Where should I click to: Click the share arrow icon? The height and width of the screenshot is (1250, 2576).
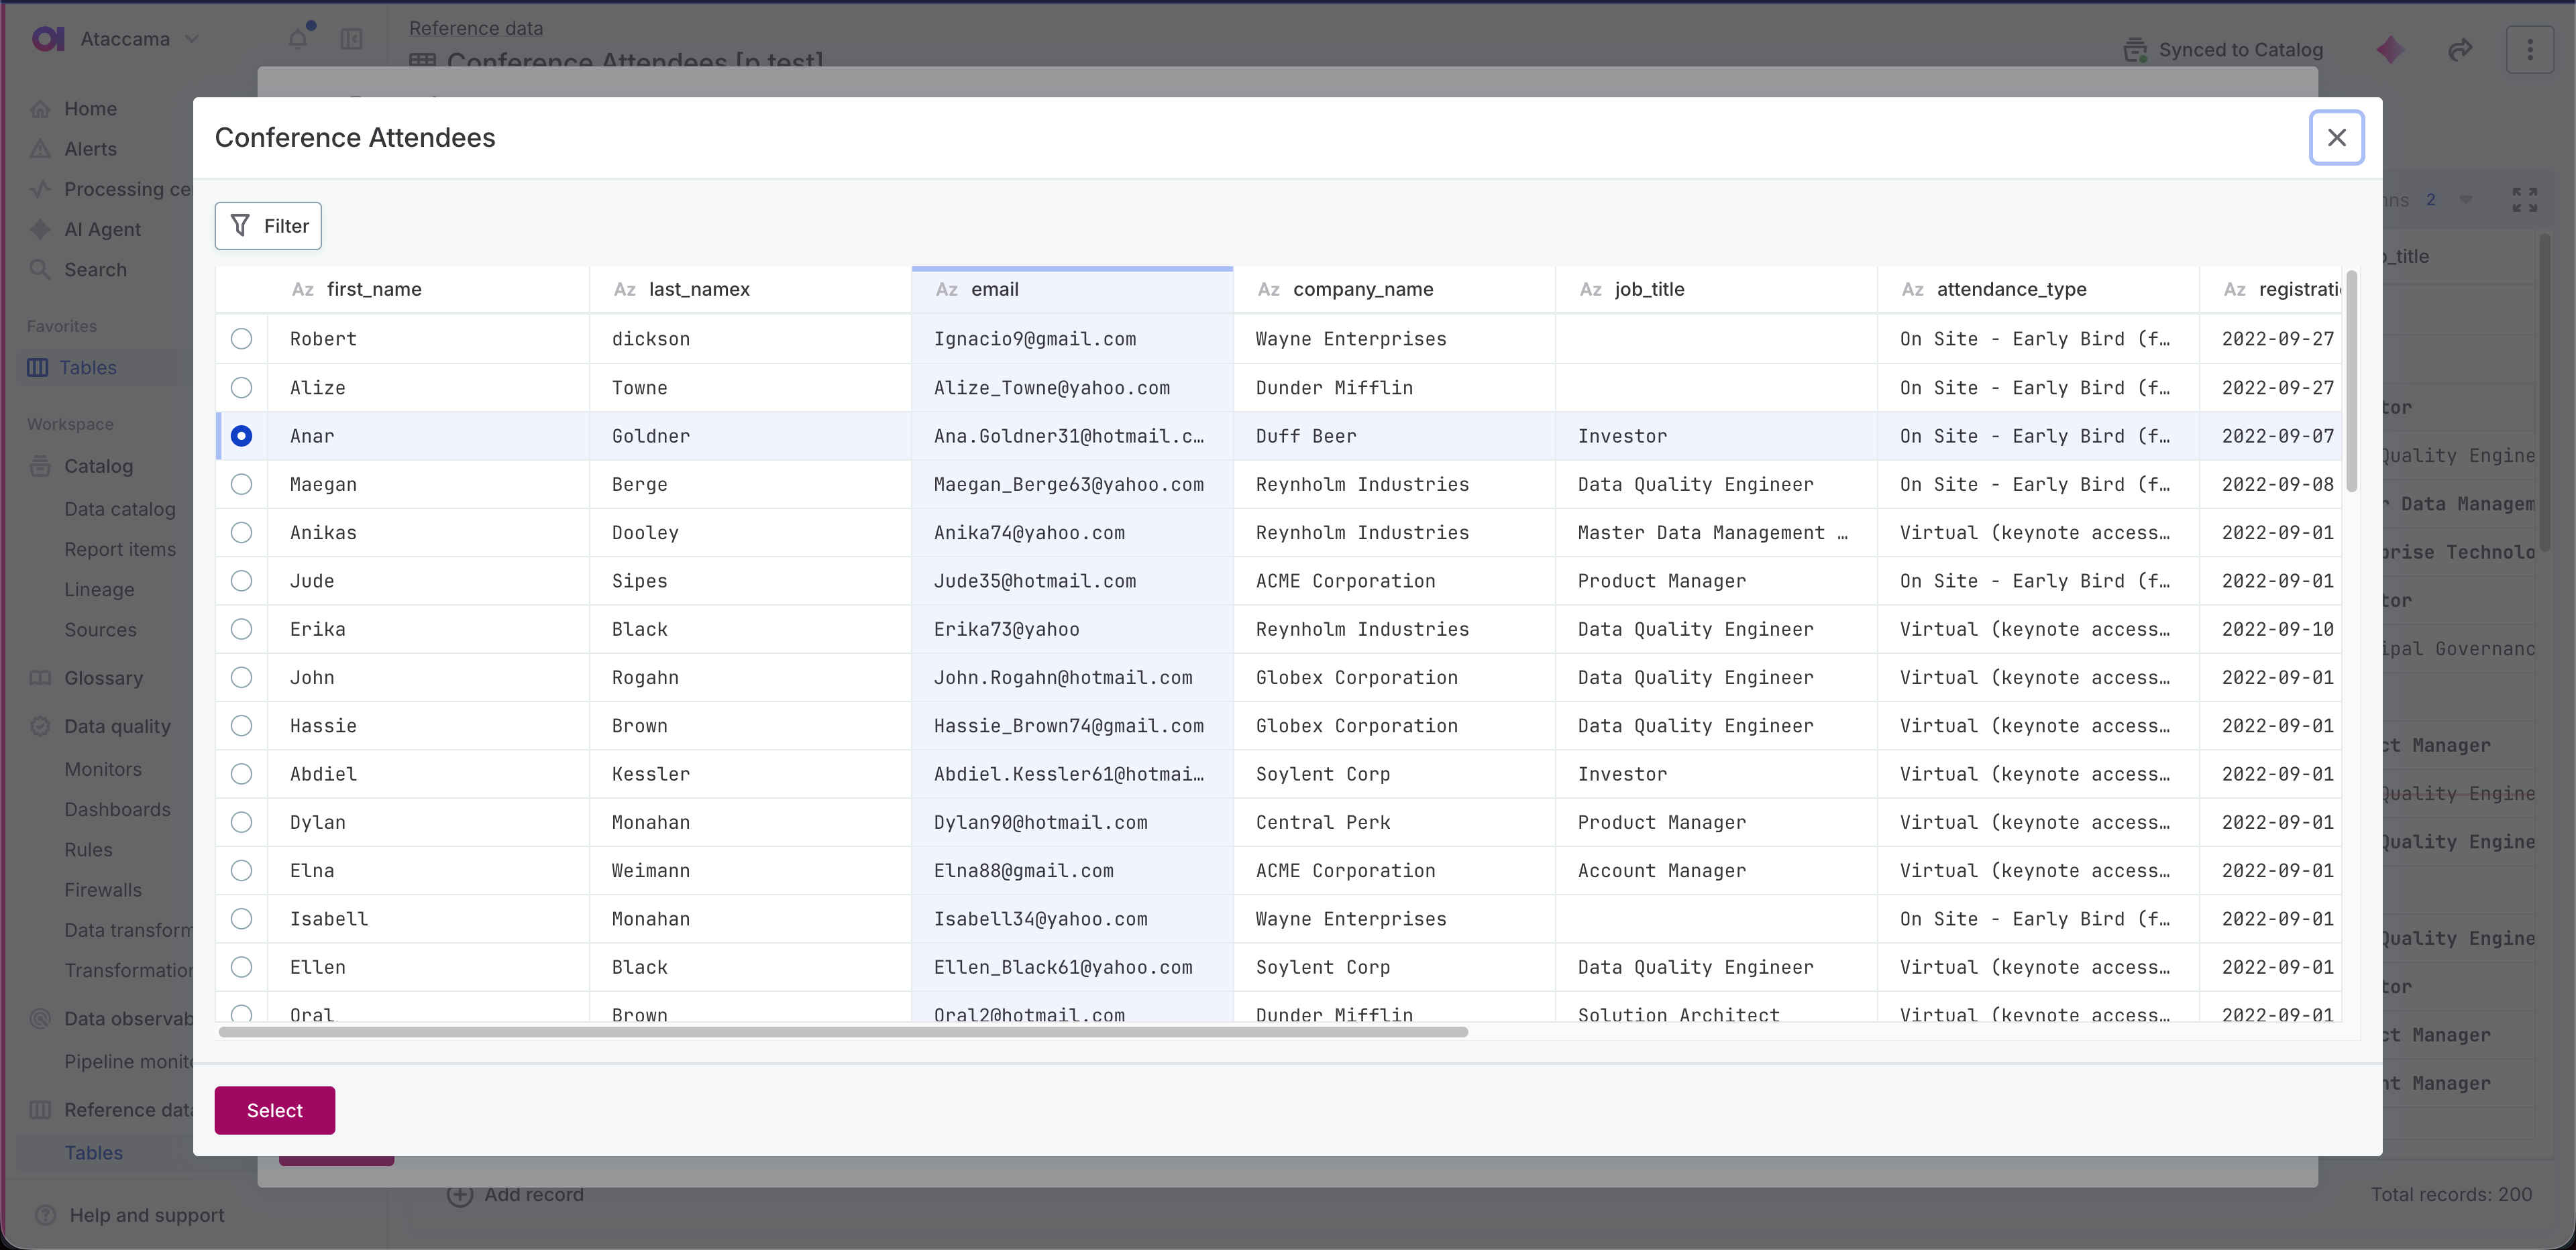point(2460,49)
